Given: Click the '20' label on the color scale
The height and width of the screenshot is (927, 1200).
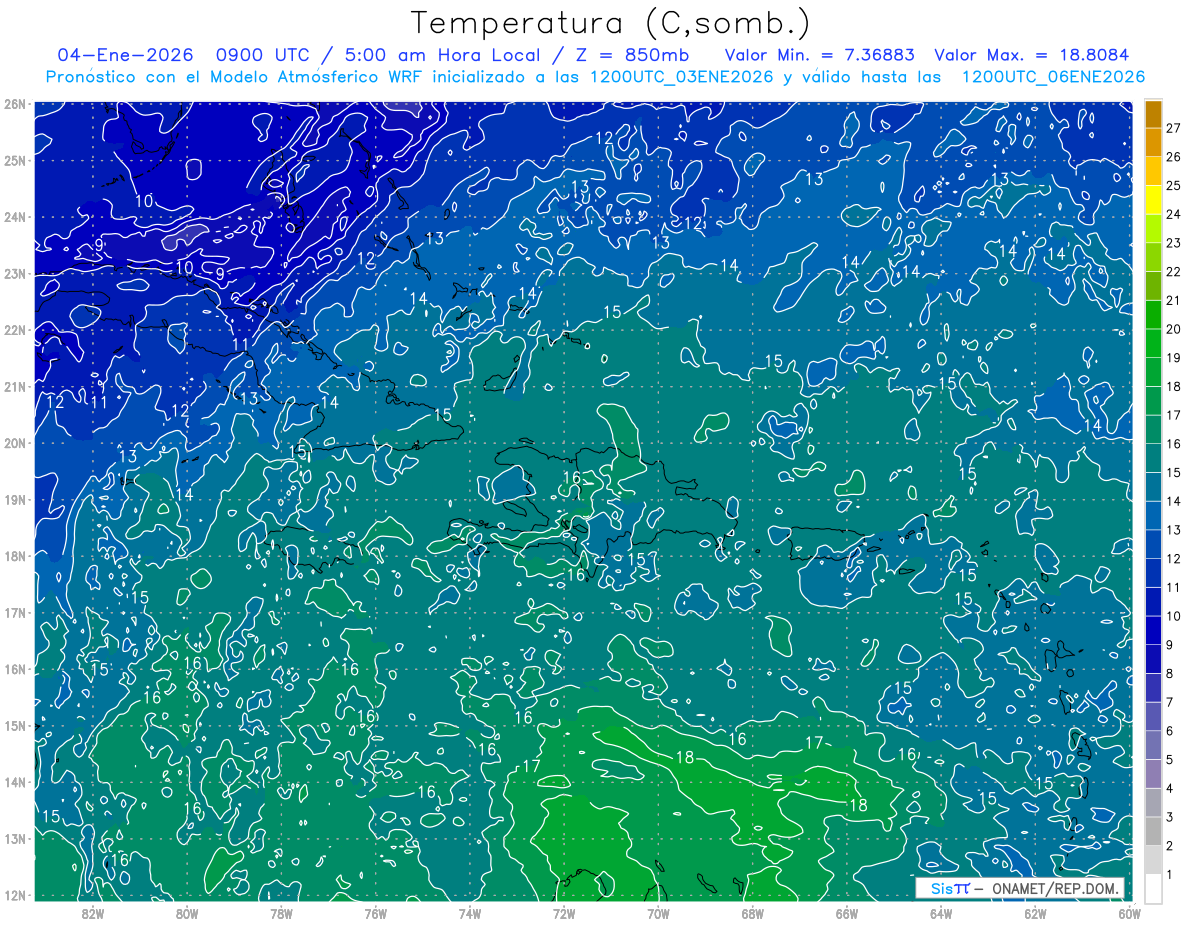Looking at the screenshot, I should pyautogui.click(x=1173, y=329).
